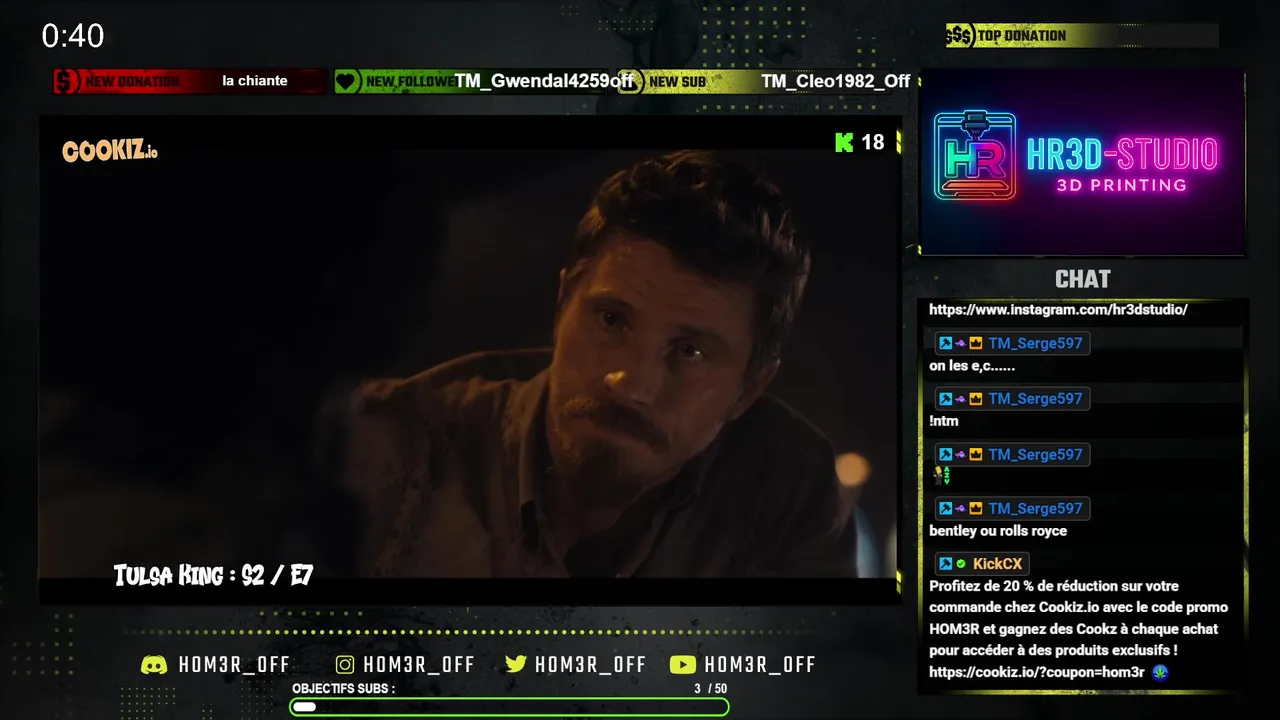Click the Tulsa King video frame
The image size is (1280, 720).
(x=470, y=360)
